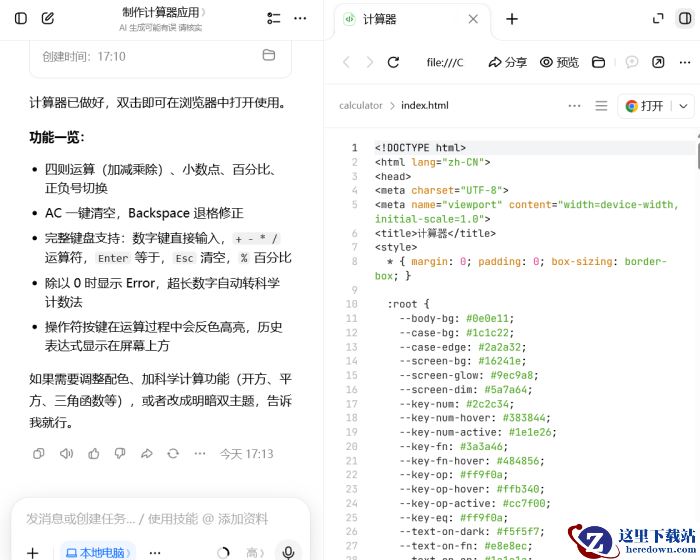This screenshot has width=700, height=560.
Task: Read the reply aloud with the speaker icon
Action: click(x=66, y=454)
